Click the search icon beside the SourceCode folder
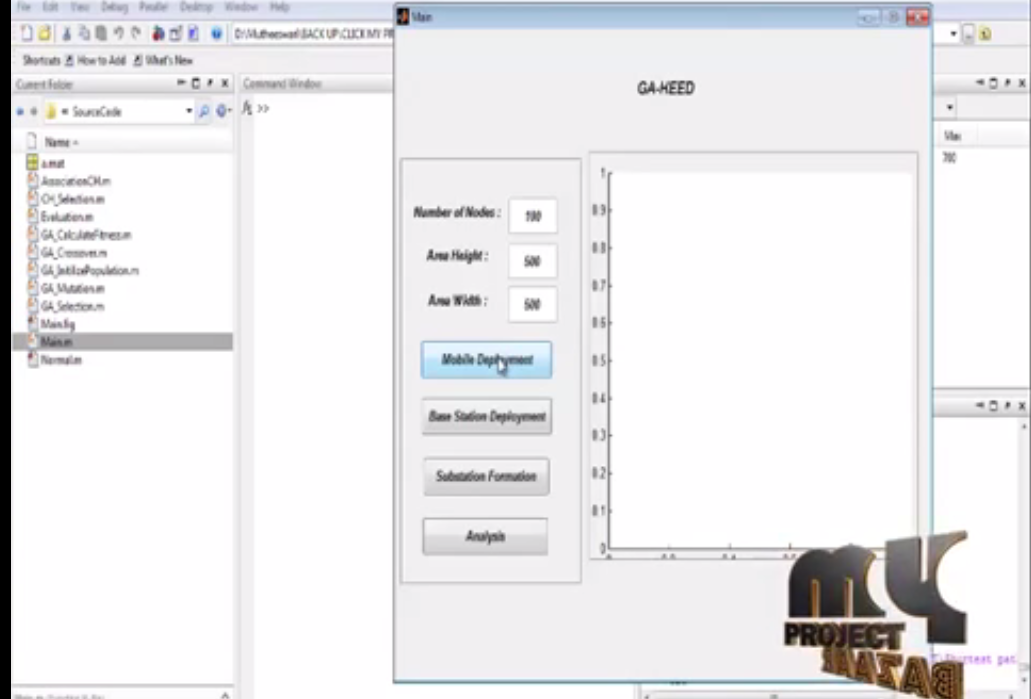 pos(204,111)
